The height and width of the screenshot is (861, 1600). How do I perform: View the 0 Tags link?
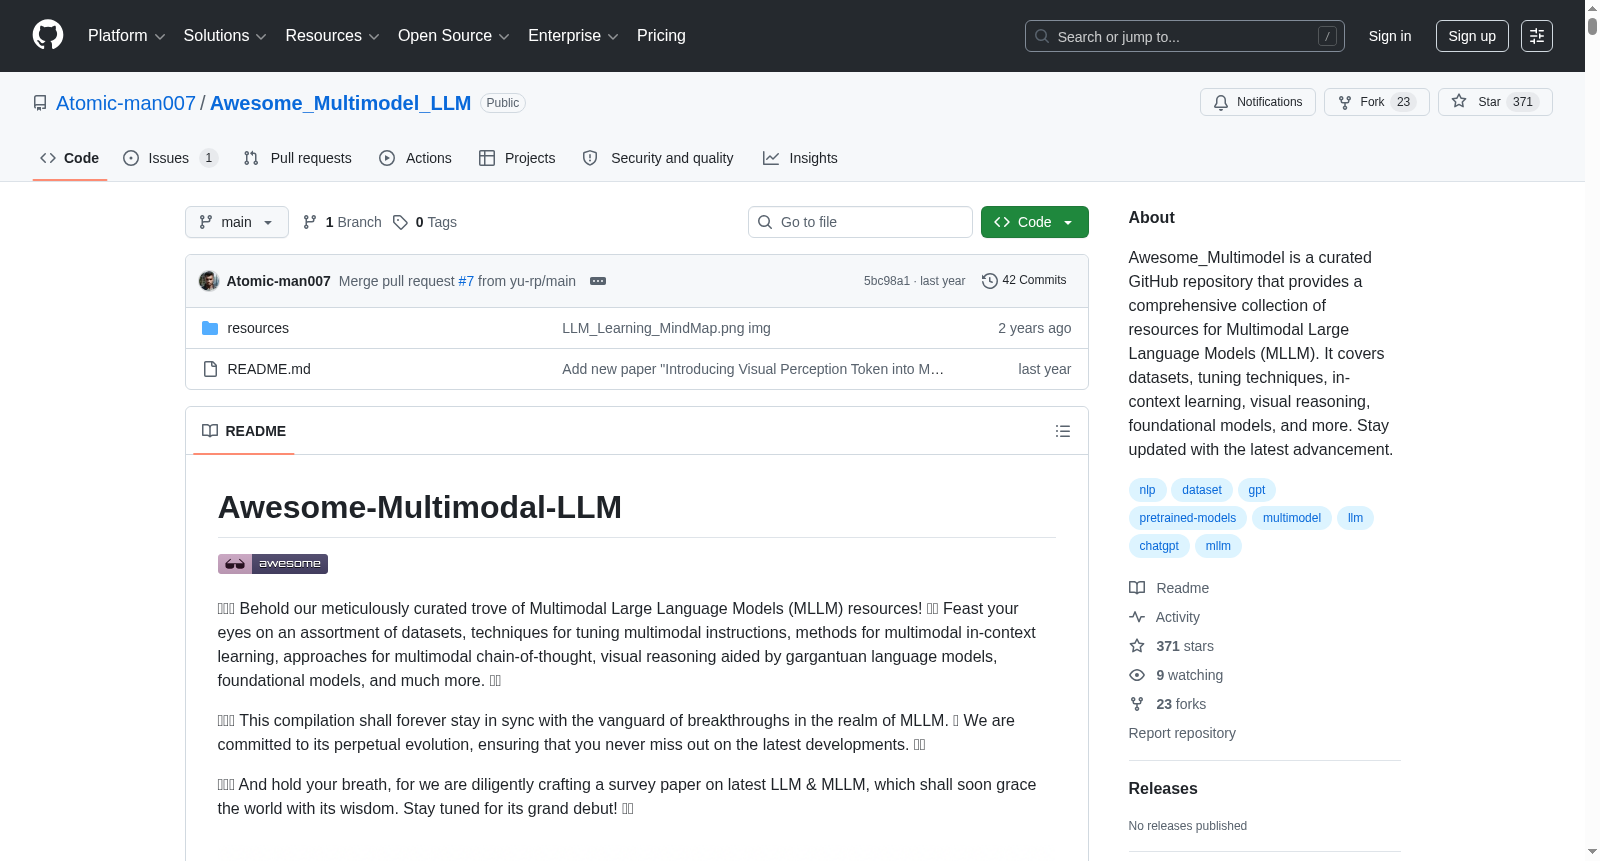click(x=425, y=222)
